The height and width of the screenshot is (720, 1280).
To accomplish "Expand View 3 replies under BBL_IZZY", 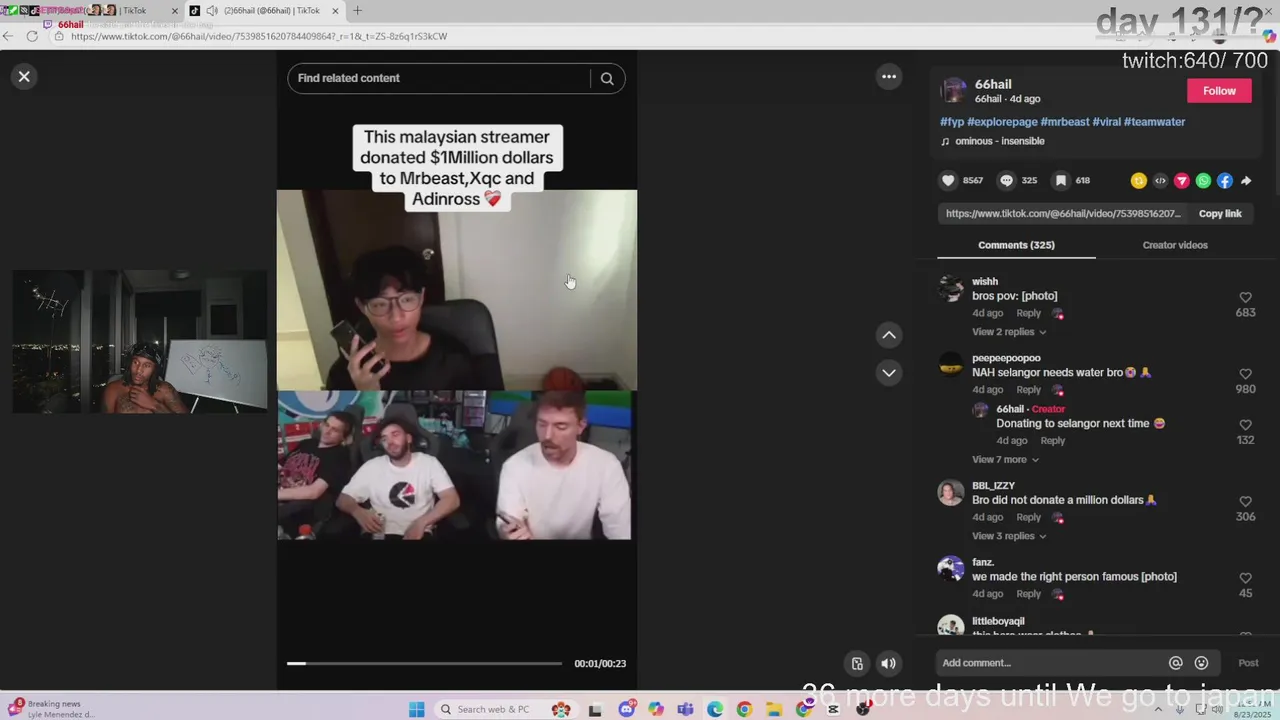I will click(1009, 536).
